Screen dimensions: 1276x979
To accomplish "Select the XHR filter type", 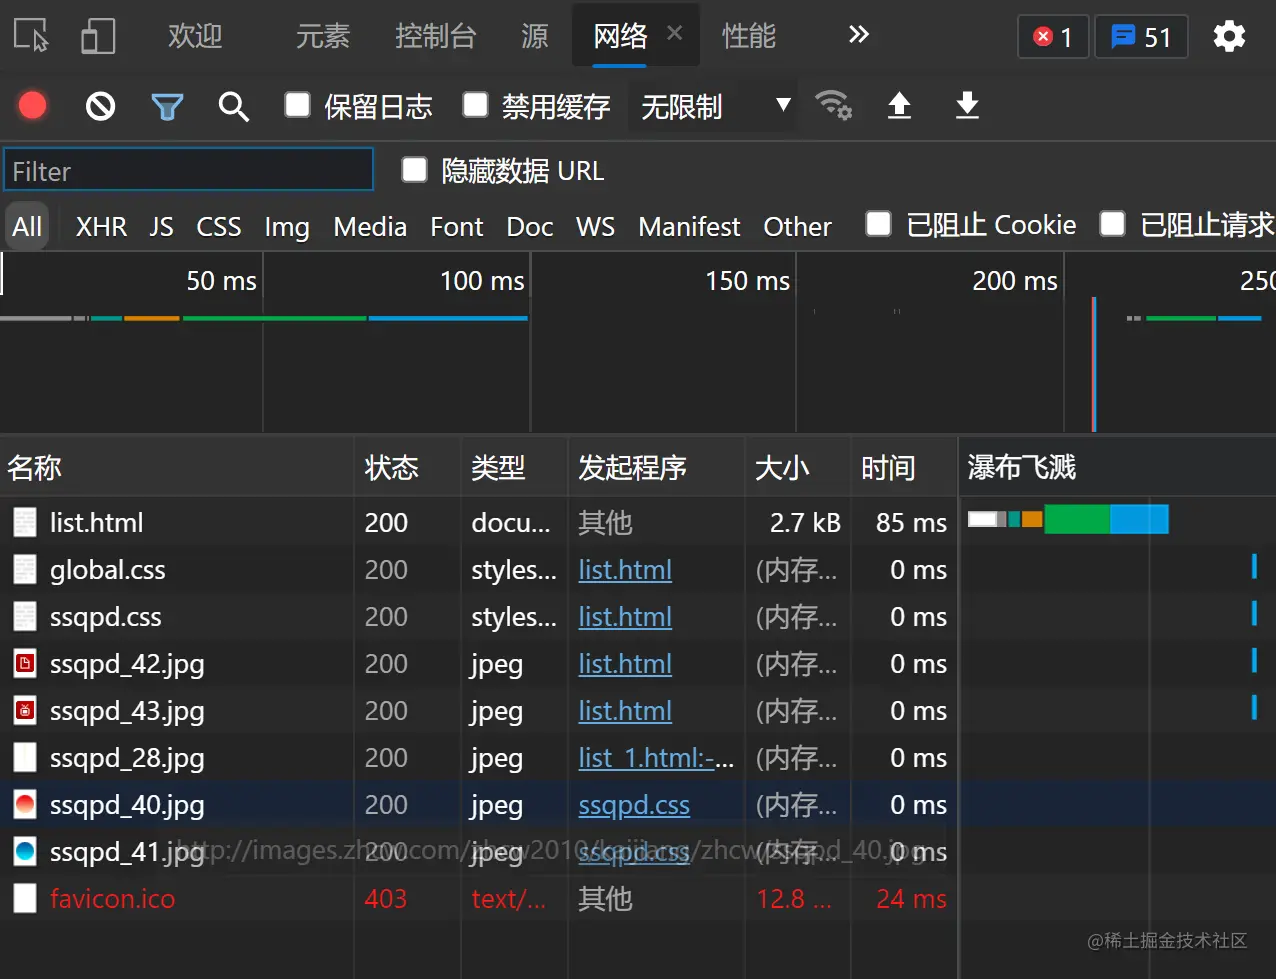I will click(101, 227).
